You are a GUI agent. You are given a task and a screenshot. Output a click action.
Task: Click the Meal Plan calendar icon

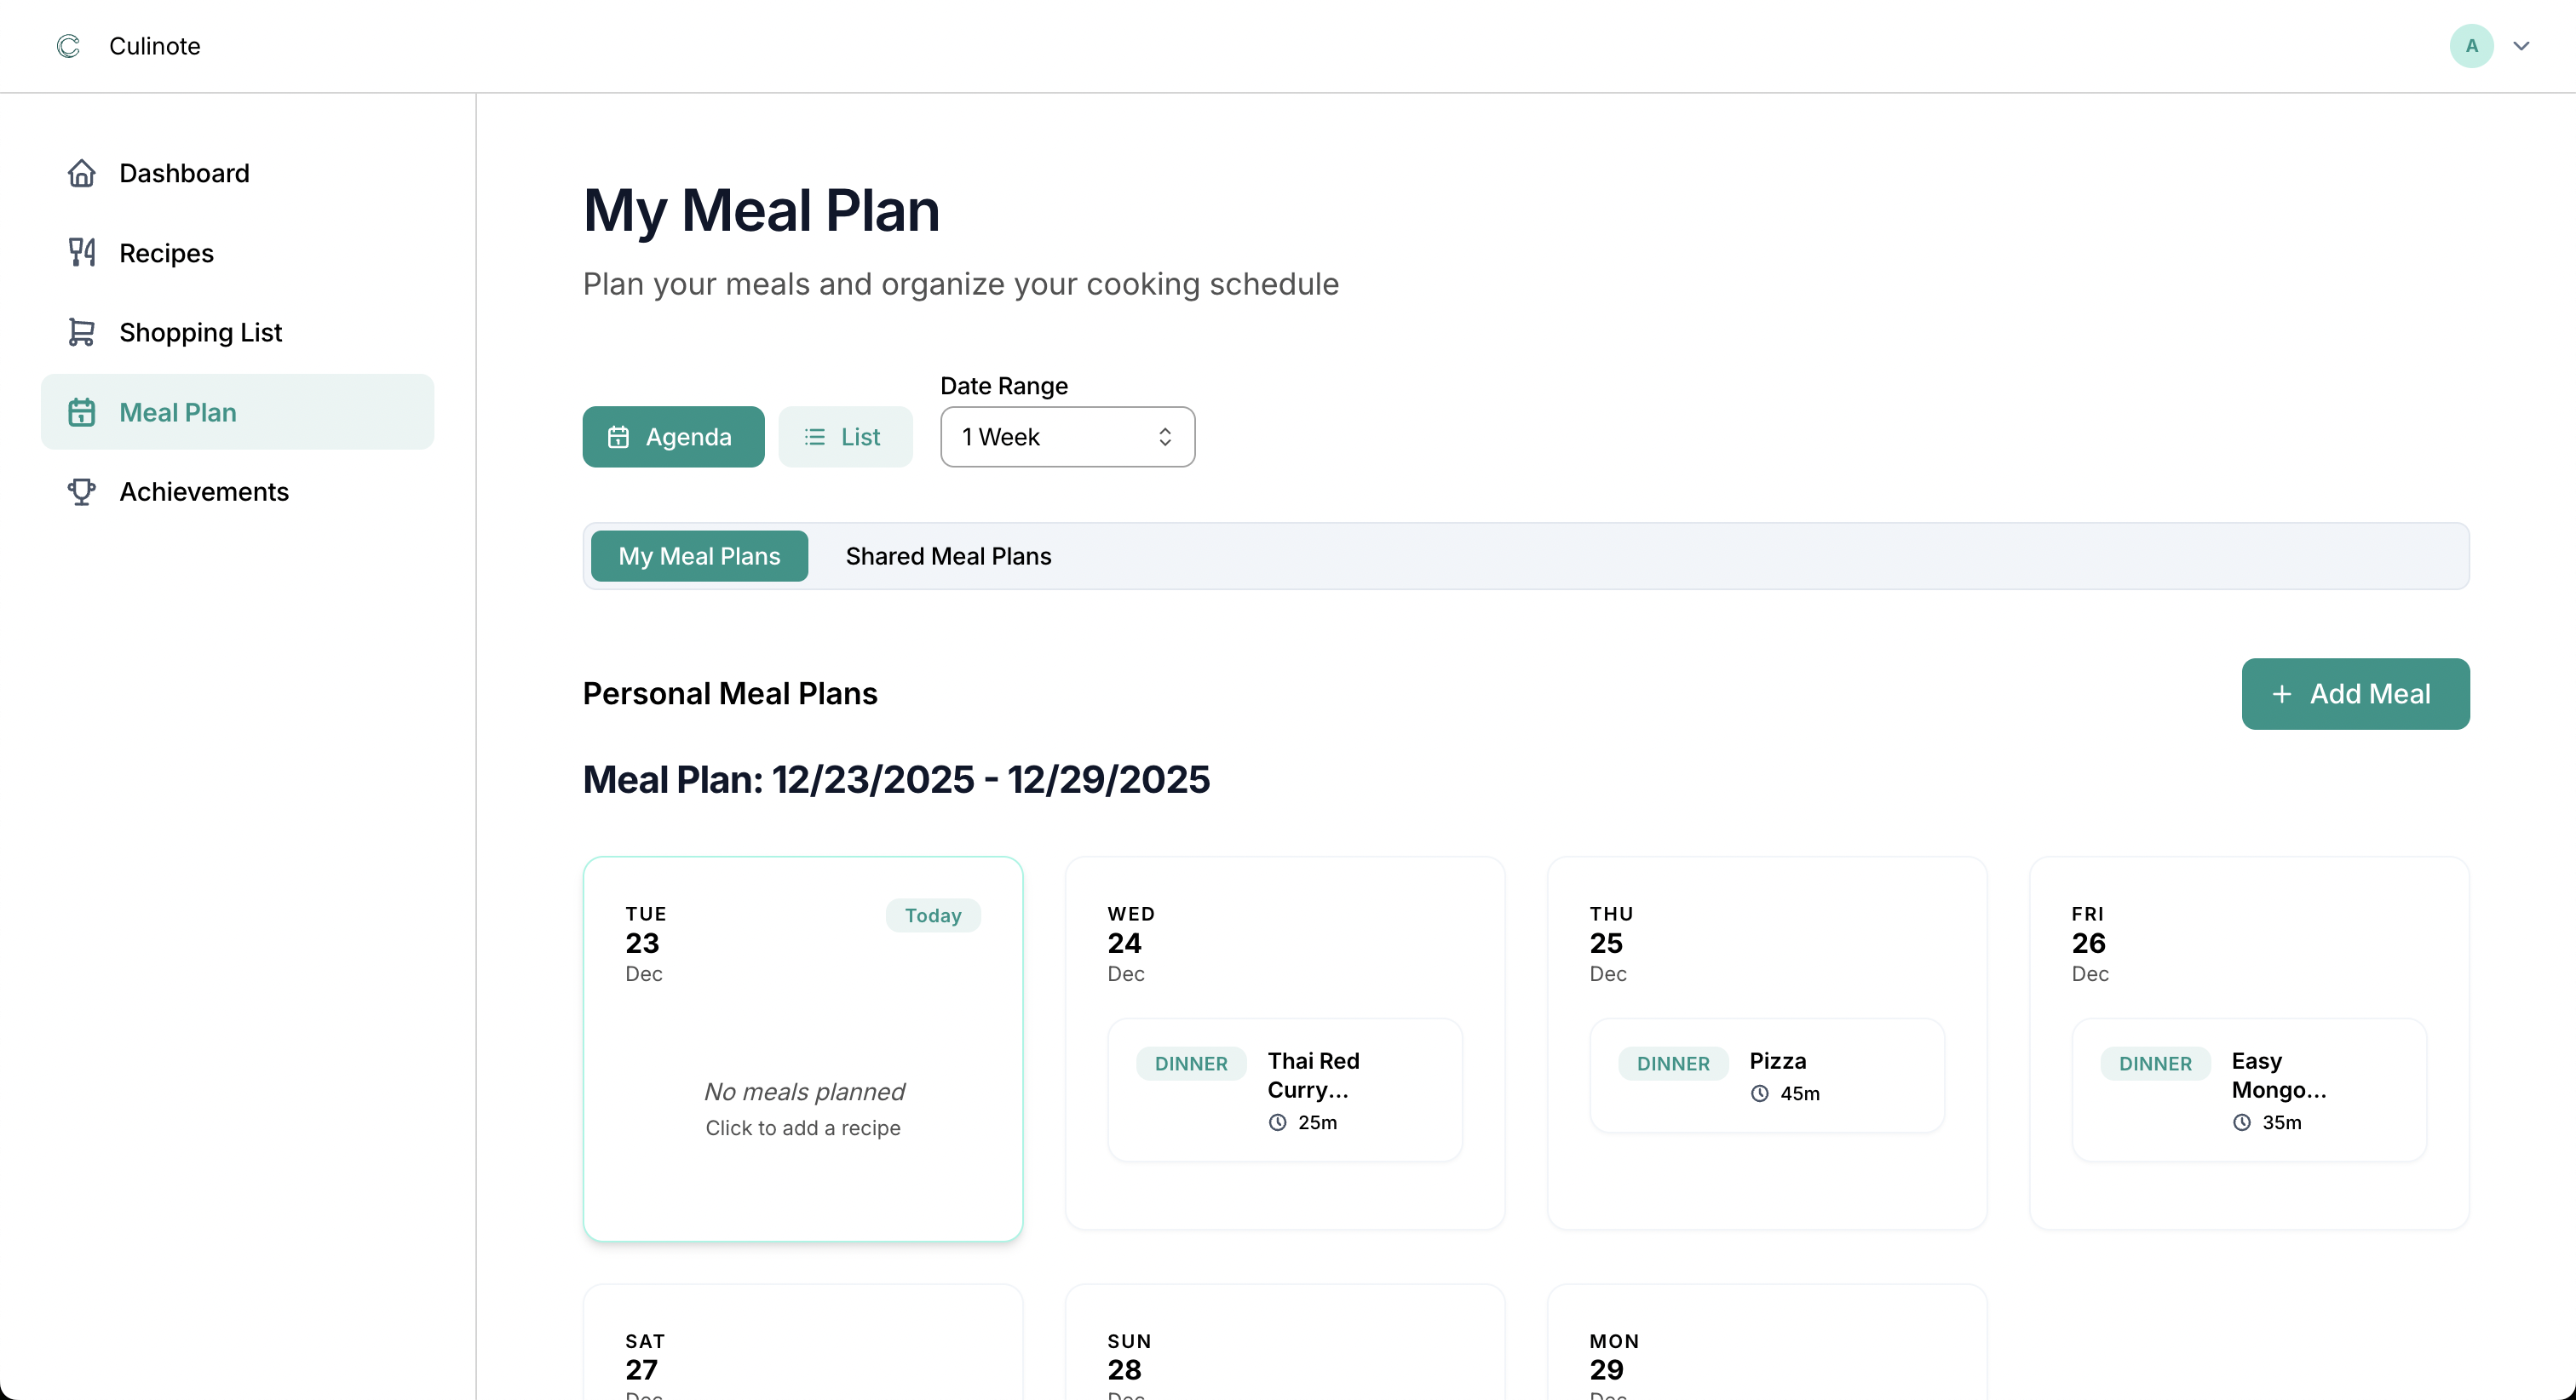(81, 411)
